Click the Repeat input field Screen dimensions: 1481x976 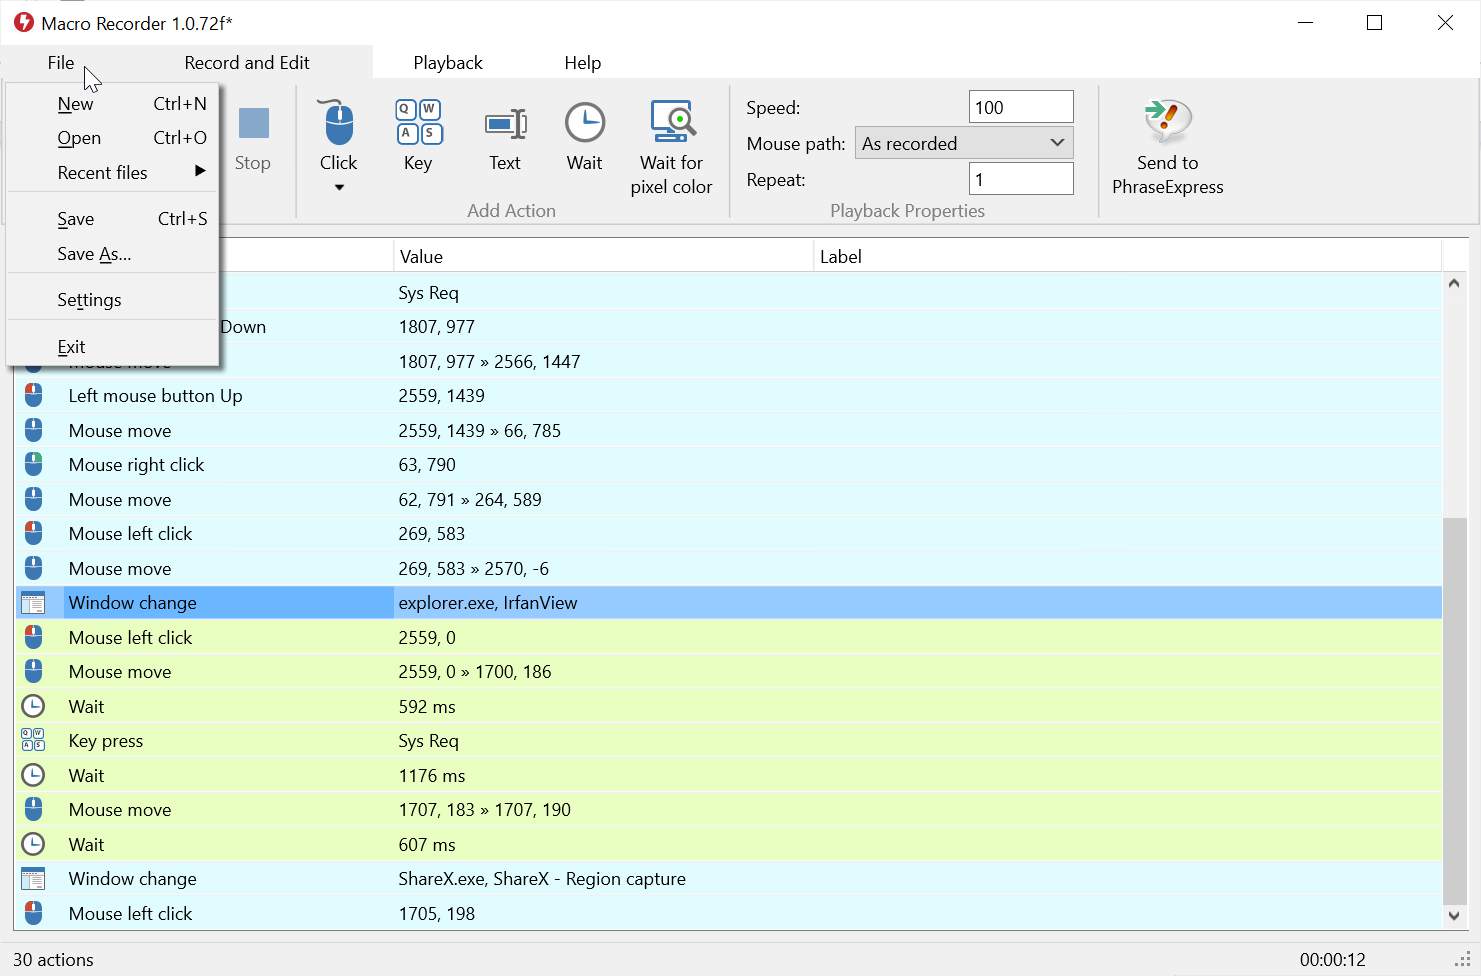click(x=1021, y=179)
